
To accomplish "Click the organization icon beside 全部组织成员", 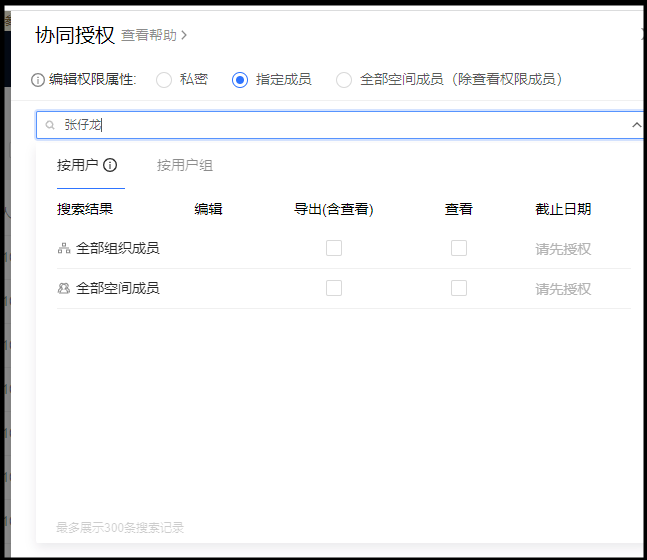I will point(64,248).
